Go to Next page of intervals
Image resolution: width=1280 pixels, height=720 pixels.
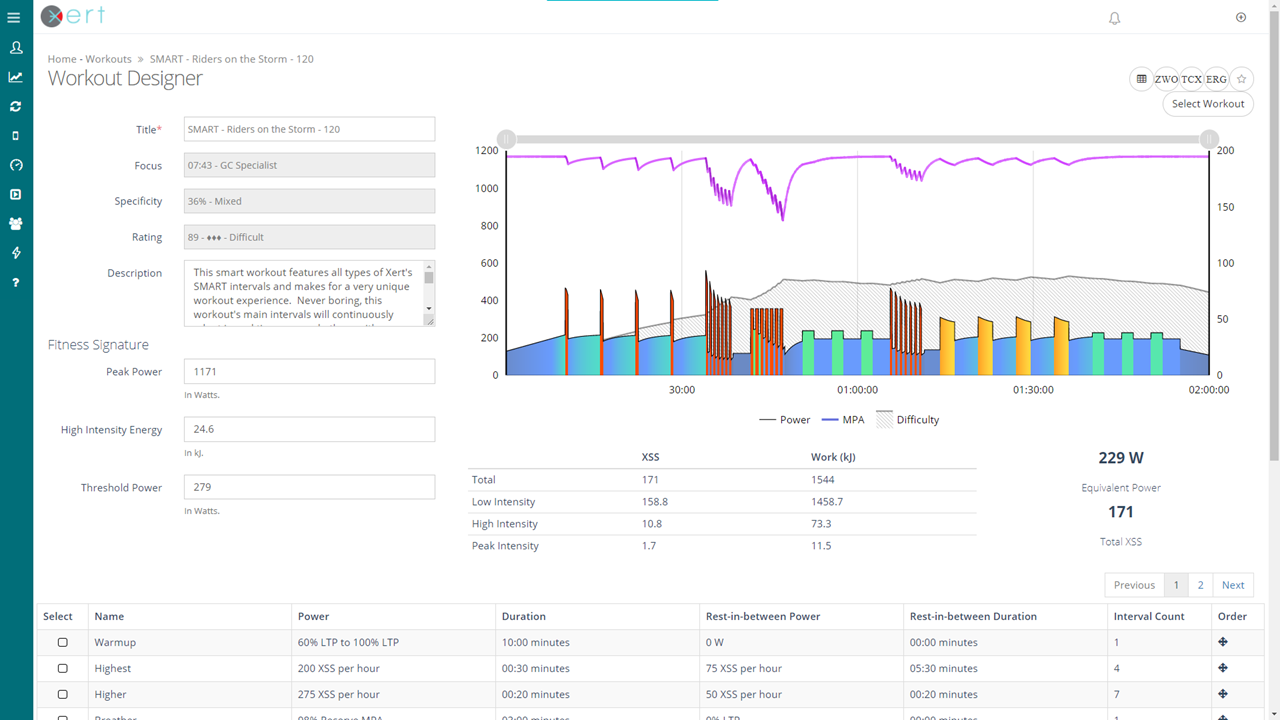[1233, 585]
